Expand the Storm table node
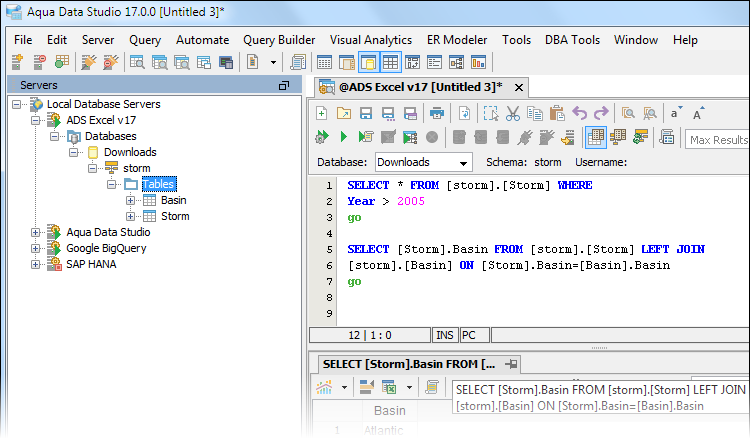Image resolution: width=750 pixels, height=439 pixels. (130, 216)
